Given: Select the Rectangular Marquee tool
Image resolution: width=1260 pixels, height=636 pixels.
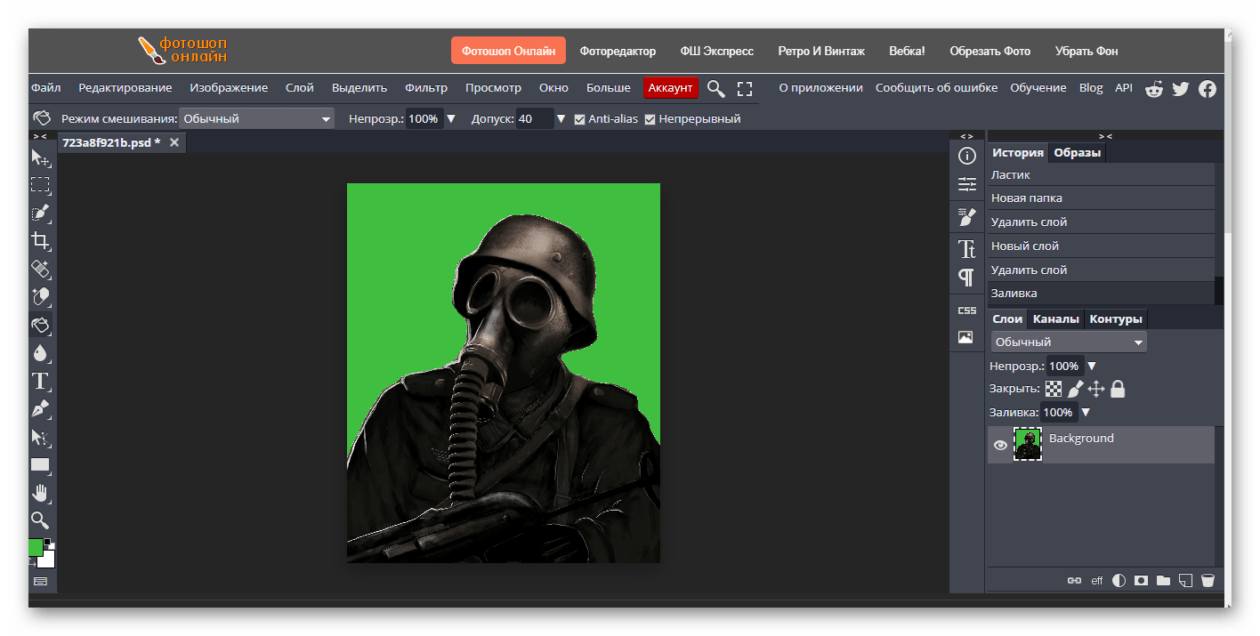Looking at the screenshot, I should point(40,185).
